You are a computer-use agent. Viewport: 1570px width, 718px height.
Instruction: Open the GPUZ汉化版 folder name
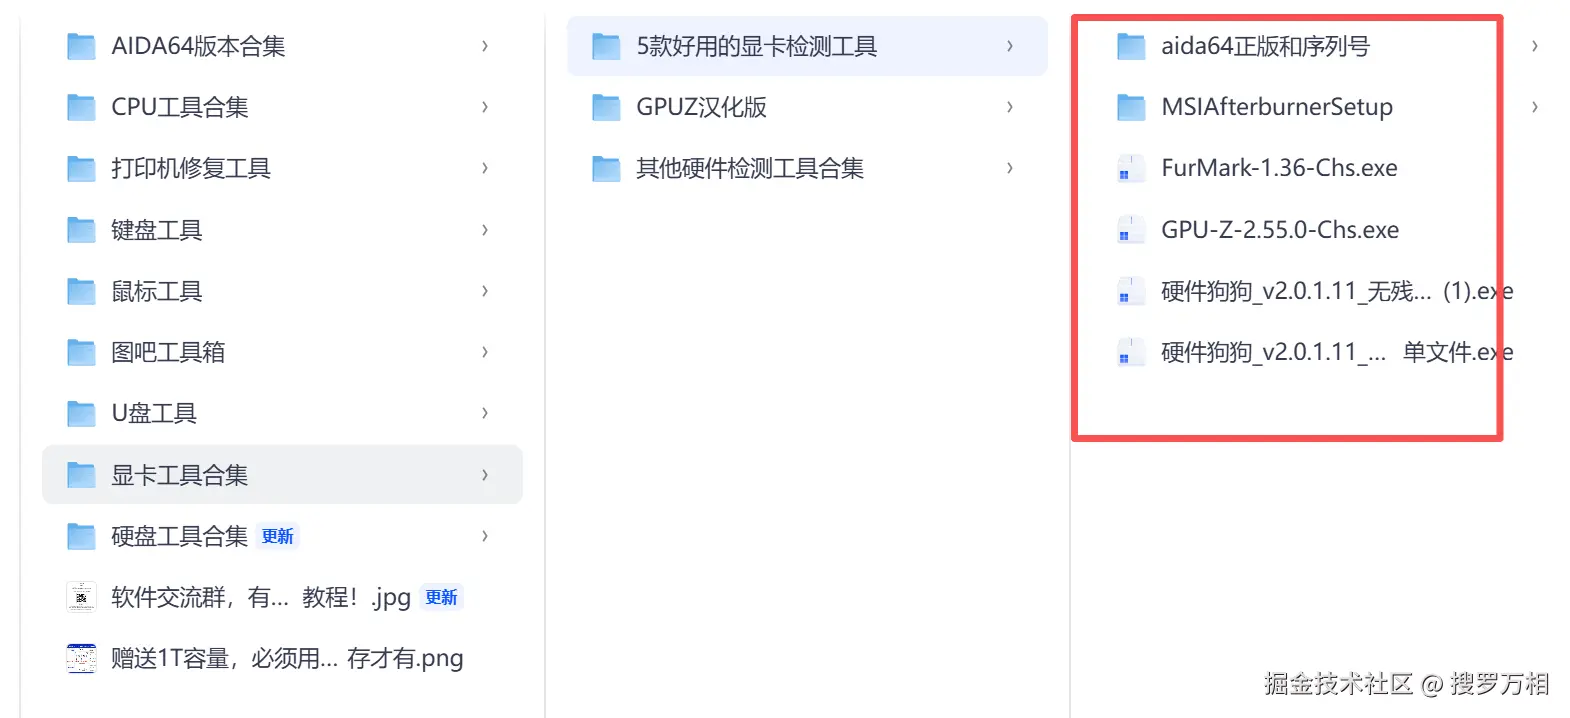coord(702,107)
